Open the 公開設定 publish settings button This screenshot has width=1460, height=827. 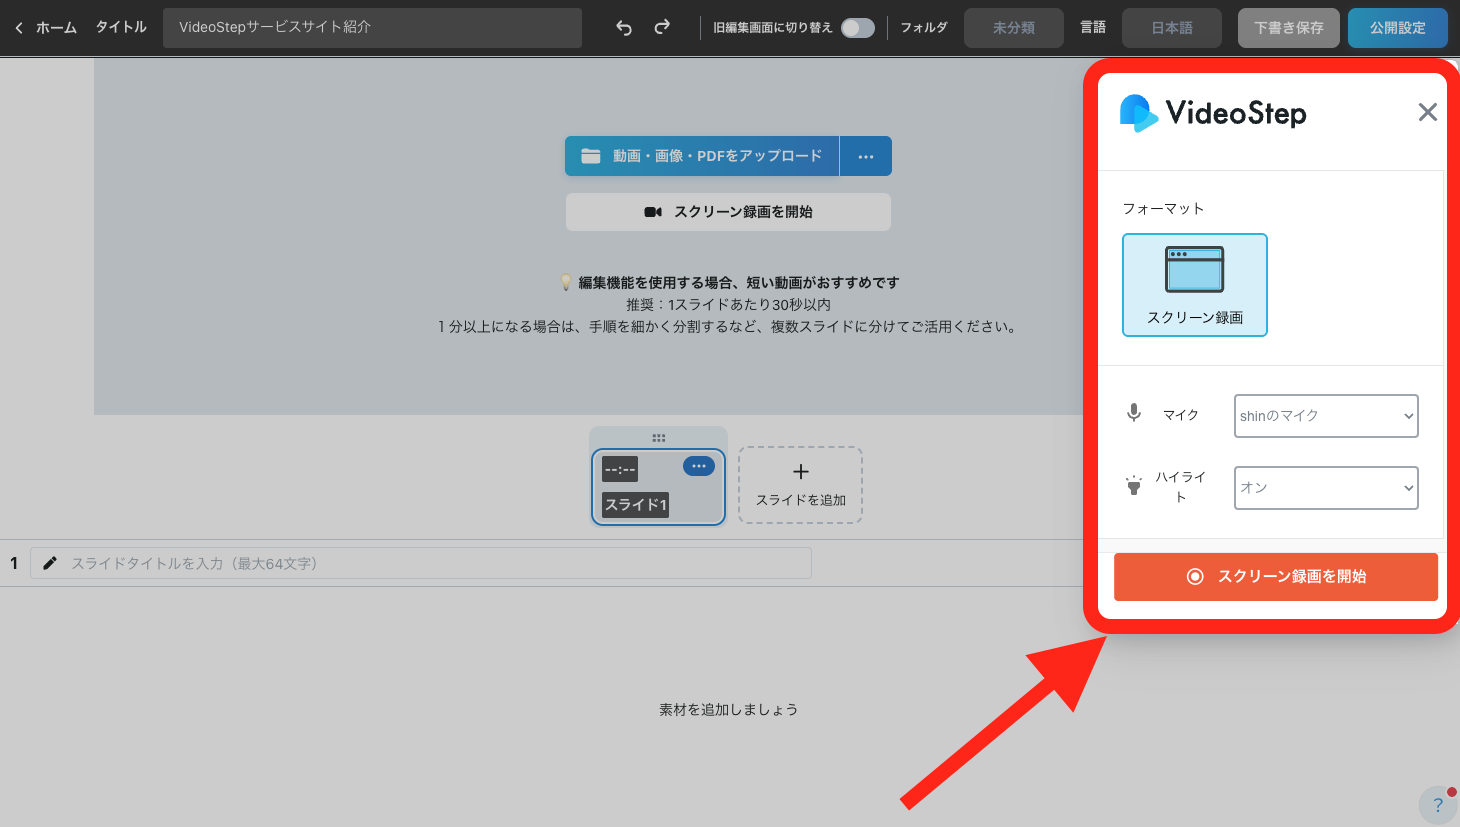(x=1398, y=28)
